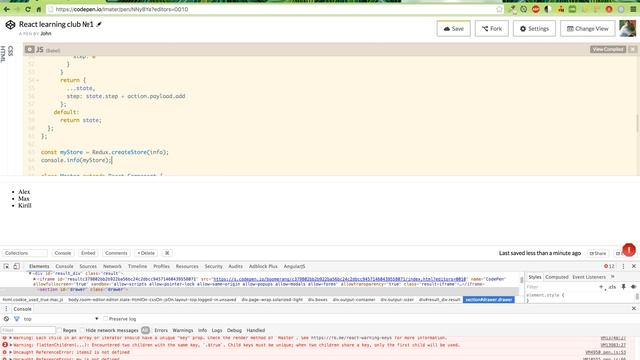Open the console drawer three-dot menu
Image resolution: width=640 pixels, height=360 pixels.
point(6,309)
